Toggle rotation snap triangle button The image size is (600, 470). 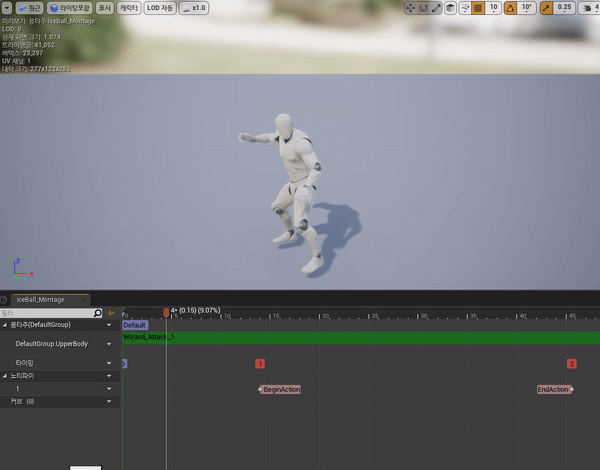click(x=510, y=8)
